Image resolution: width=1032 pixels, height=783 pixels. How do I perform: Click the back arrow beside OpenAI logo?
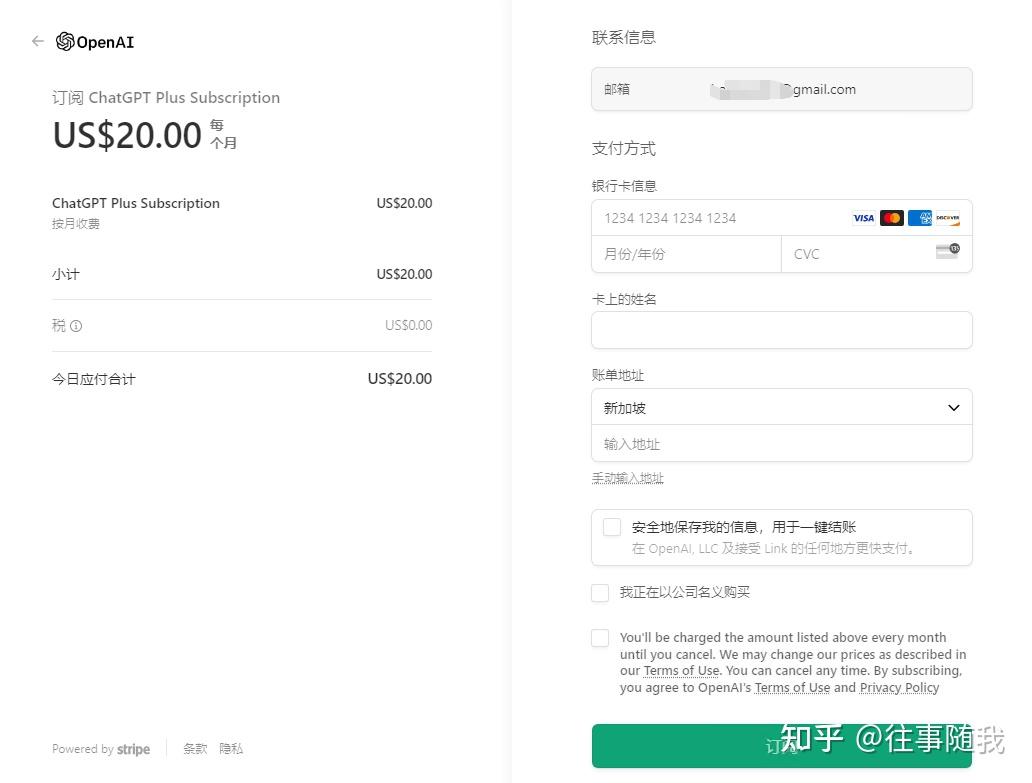(x=37, y=41)
